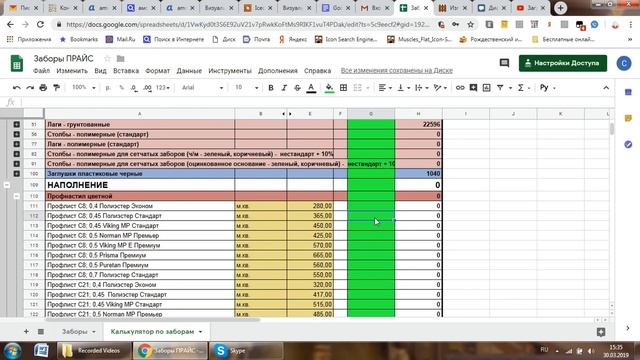Bookmark this page with star icon
This screenshot has width=640, height=360.
[x=470, y=24]
